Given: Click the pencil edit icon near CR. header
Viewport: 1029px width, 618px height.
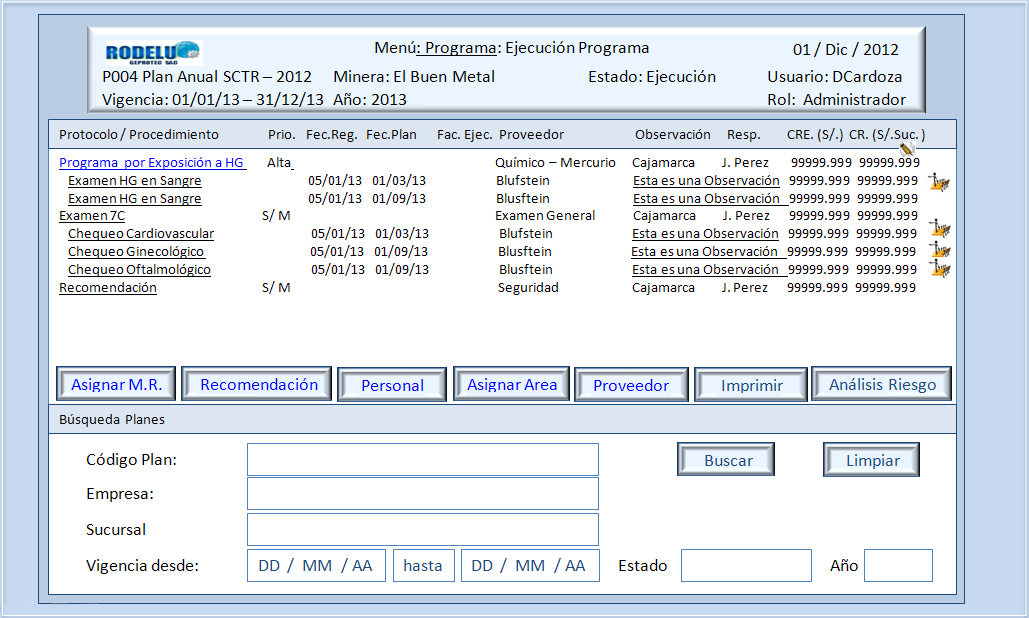Looking at the screenshot, I should pos(908,149).
